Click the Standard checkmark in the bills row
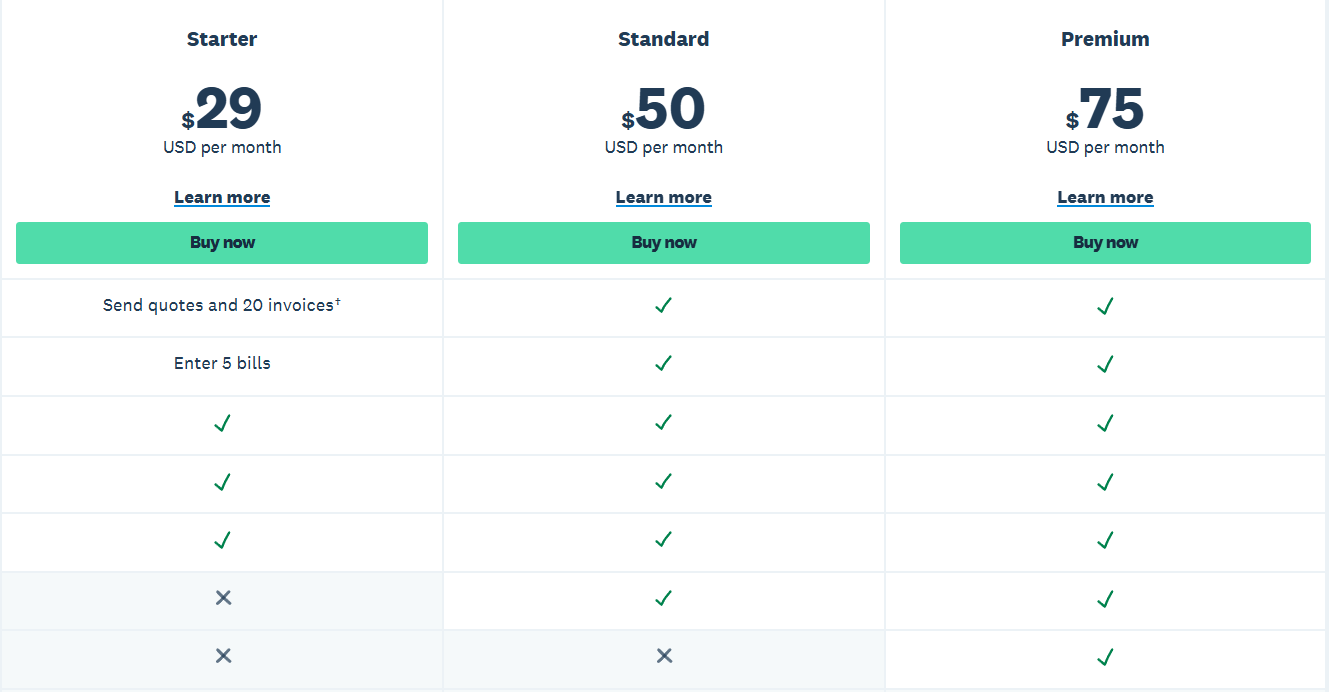This screenshot has width=1329, height=692. tap(663, 364)
